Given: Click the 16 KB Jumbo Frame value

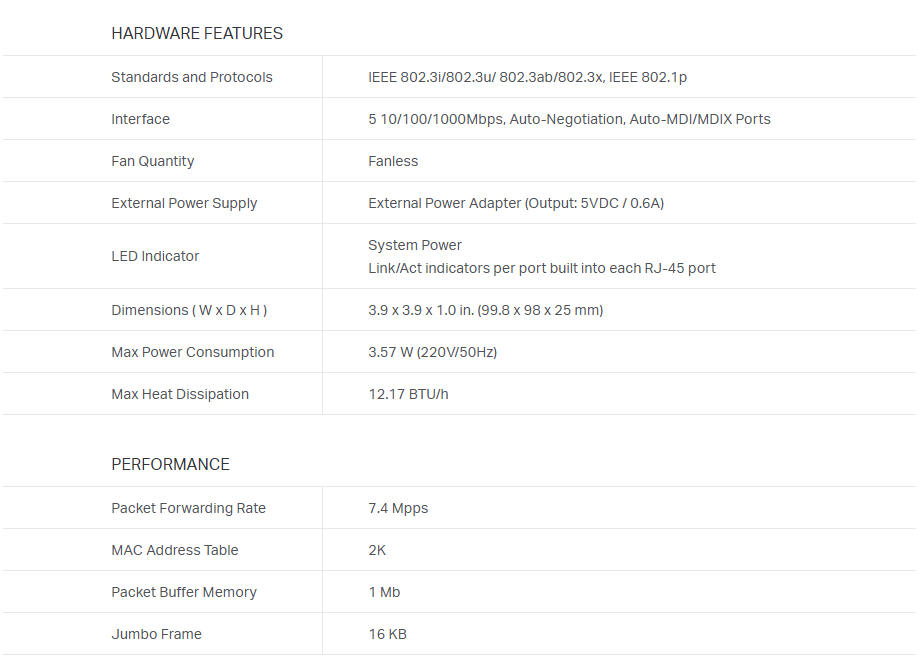Looking at the screenshot, I should (x=387, y=634).
